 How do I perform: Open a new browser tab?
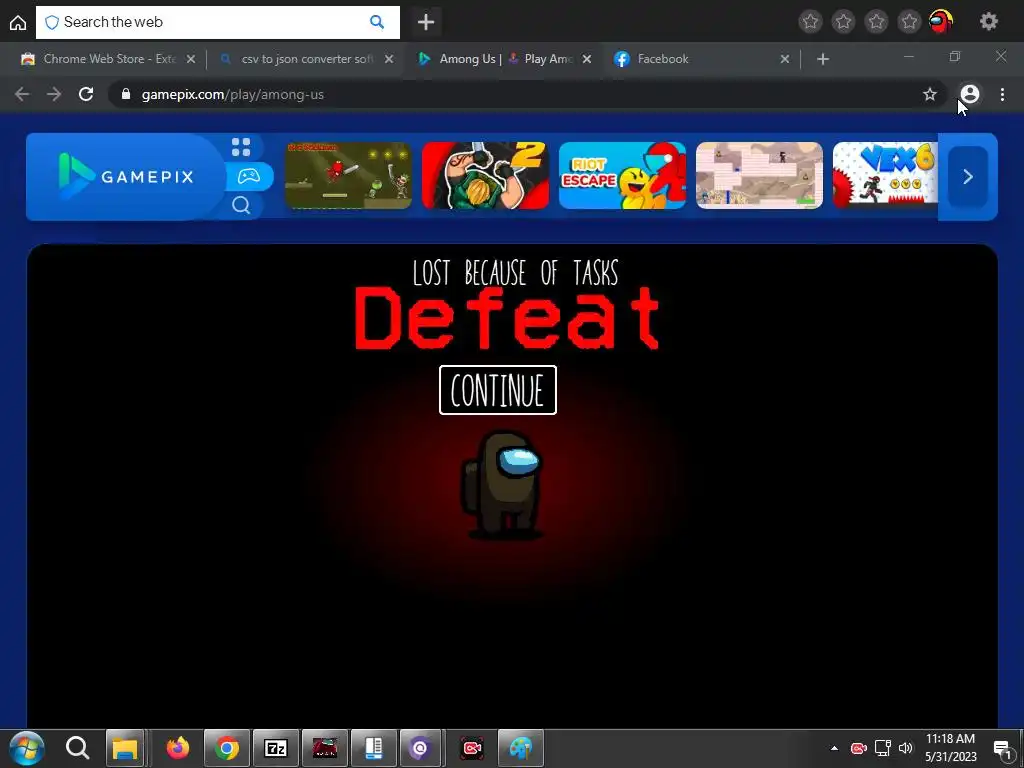(x=823, y=59)
